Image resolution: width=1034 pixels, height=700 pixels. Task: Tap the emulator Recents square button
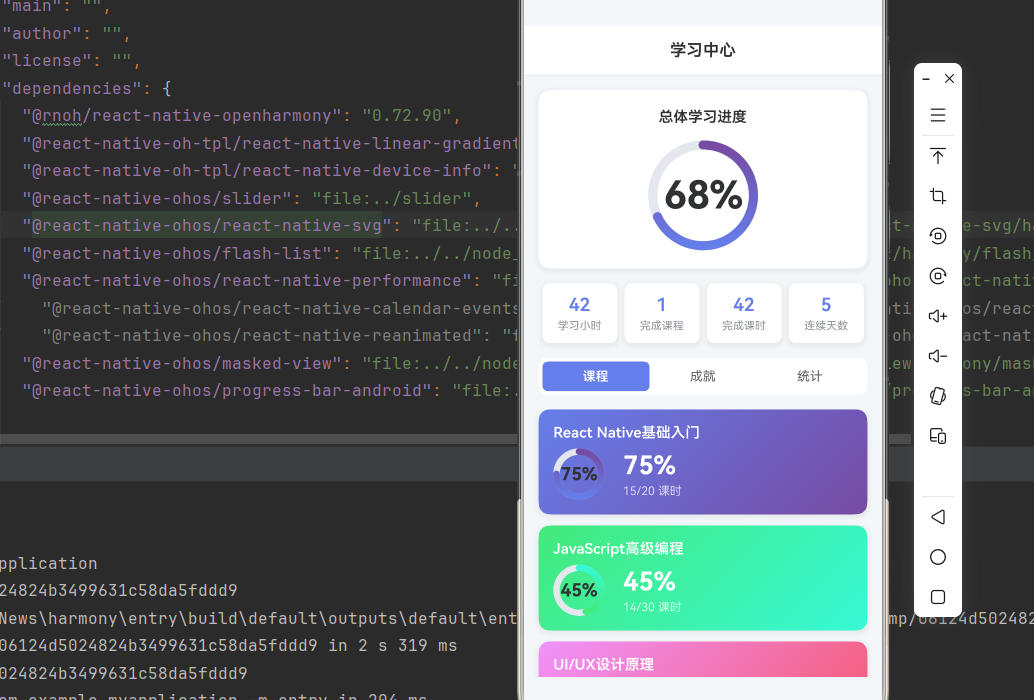point(938,597)
